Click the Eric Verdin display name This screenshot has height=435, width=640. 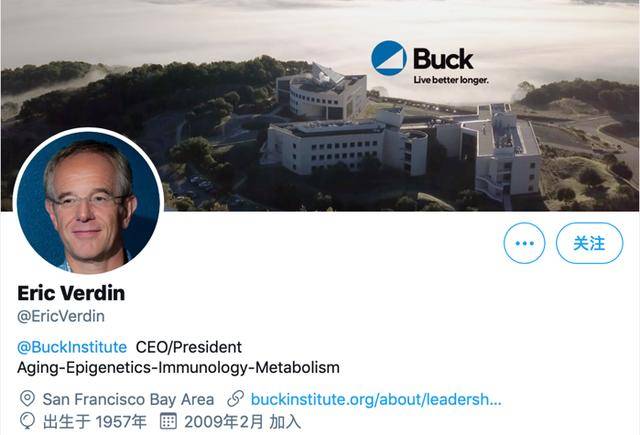point(71,293)
